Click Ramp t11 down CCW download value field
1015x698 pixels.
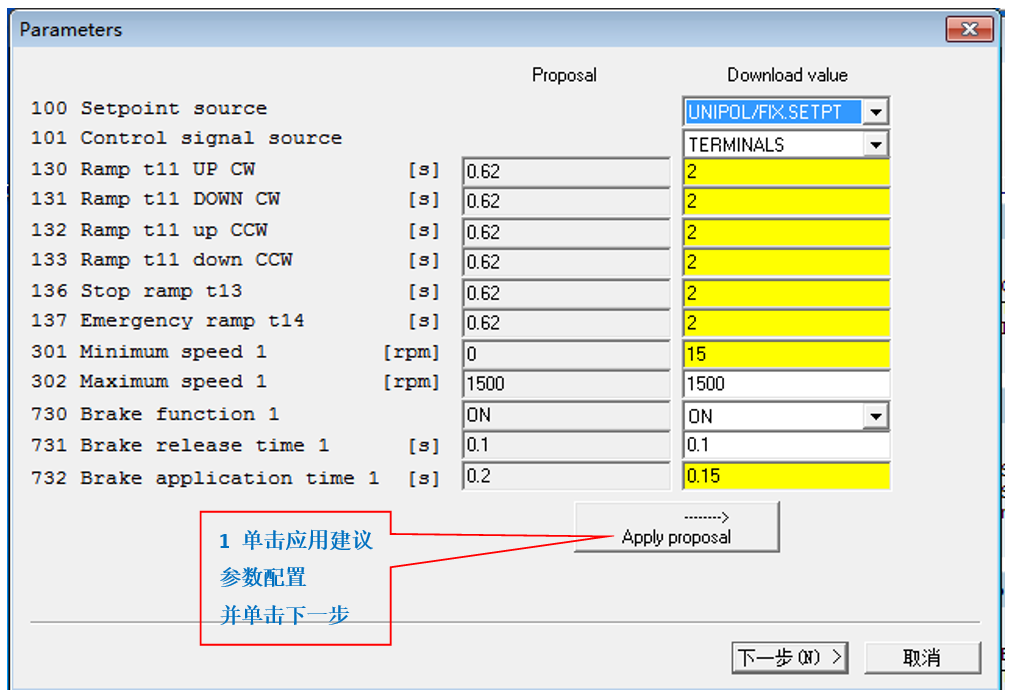[x=786, y=263]
